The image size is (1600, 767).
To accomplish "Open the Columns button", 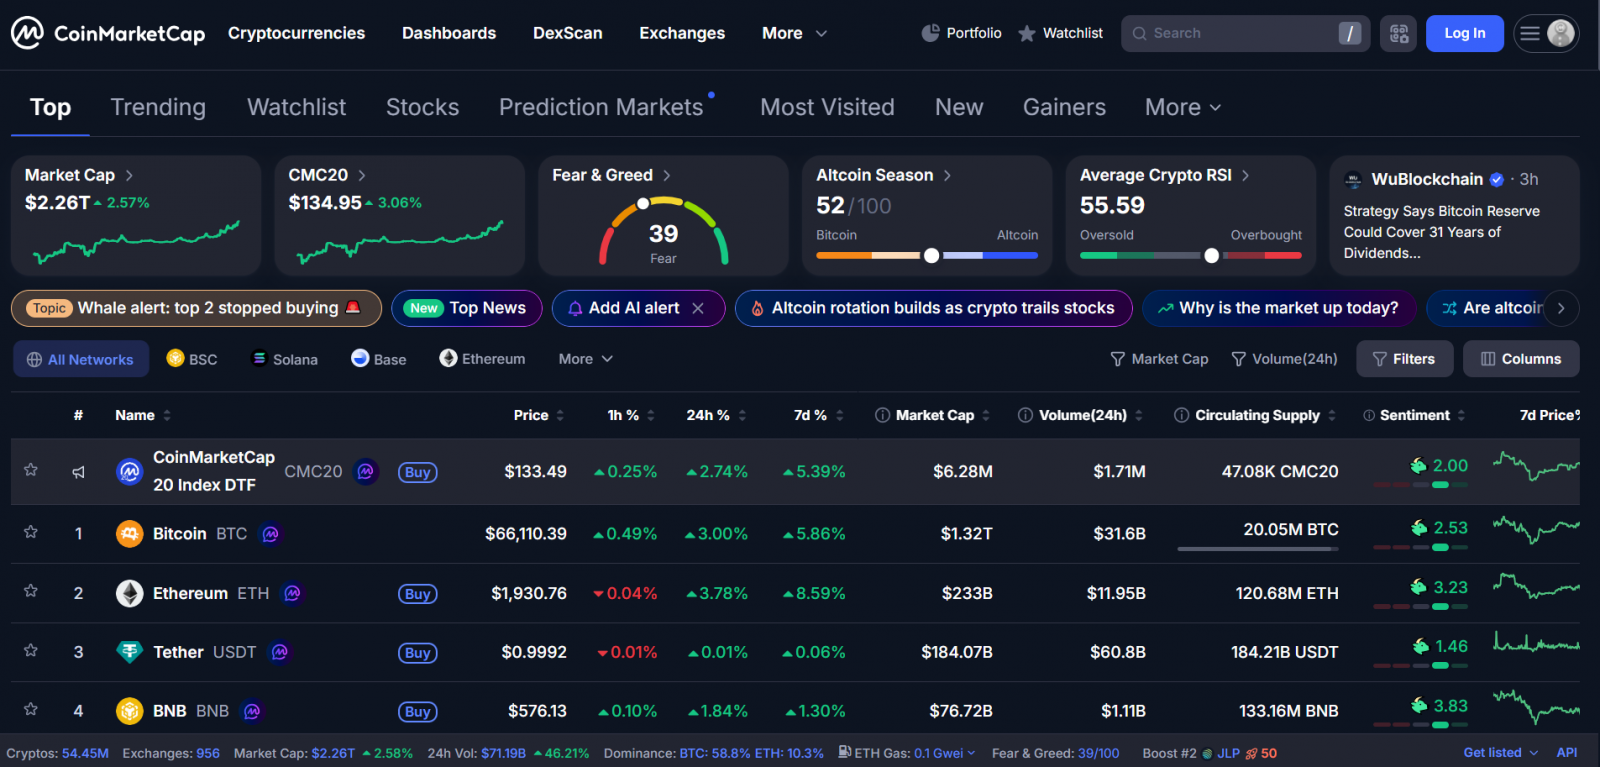I will point(1521,359).
